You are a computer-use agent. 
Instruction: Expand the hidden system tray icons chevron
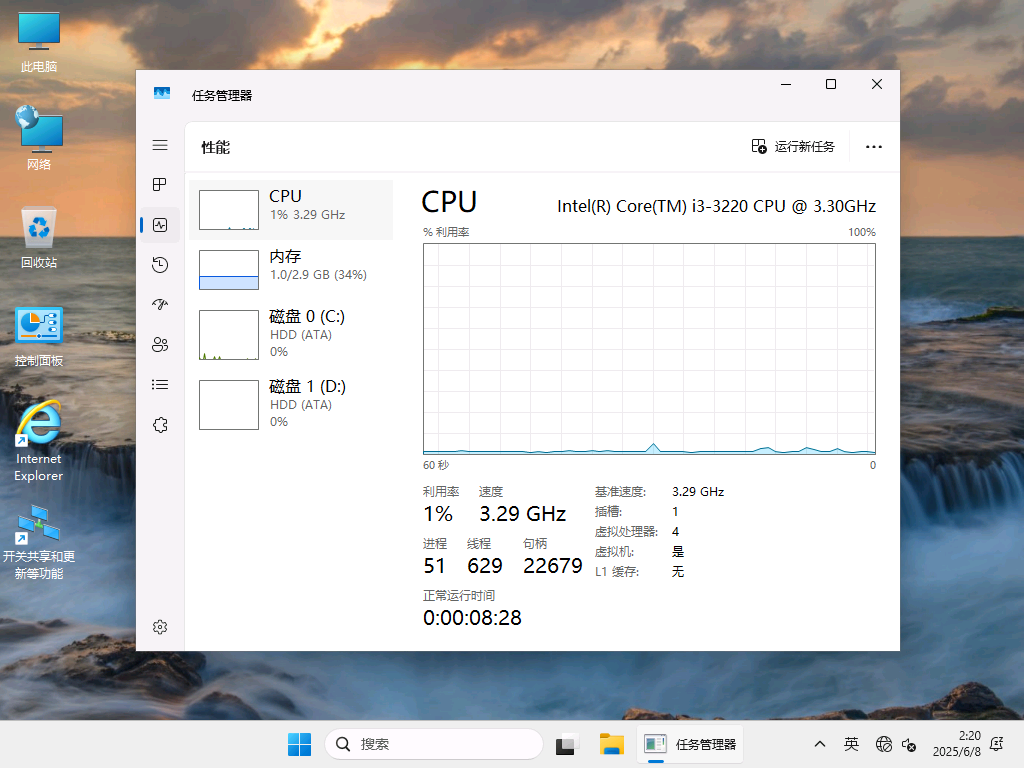820,744
